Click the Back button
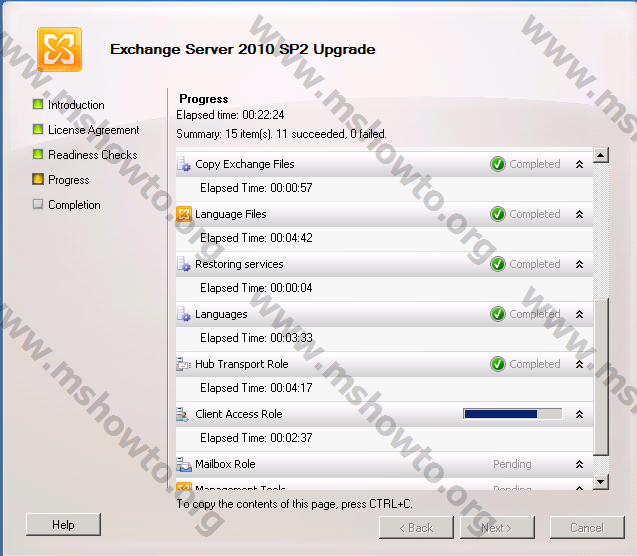637x556 pixels. (416, 528)
